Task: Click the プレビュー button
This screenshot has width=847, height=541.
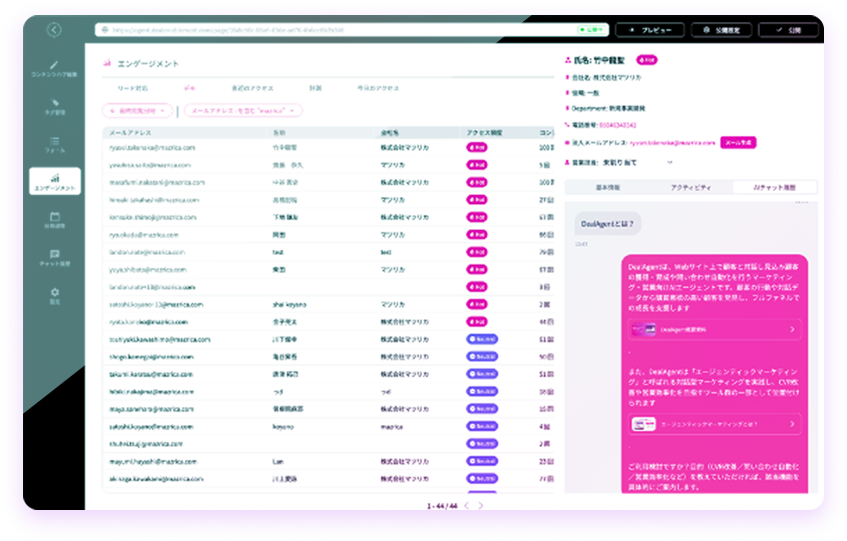Action: 650,30
